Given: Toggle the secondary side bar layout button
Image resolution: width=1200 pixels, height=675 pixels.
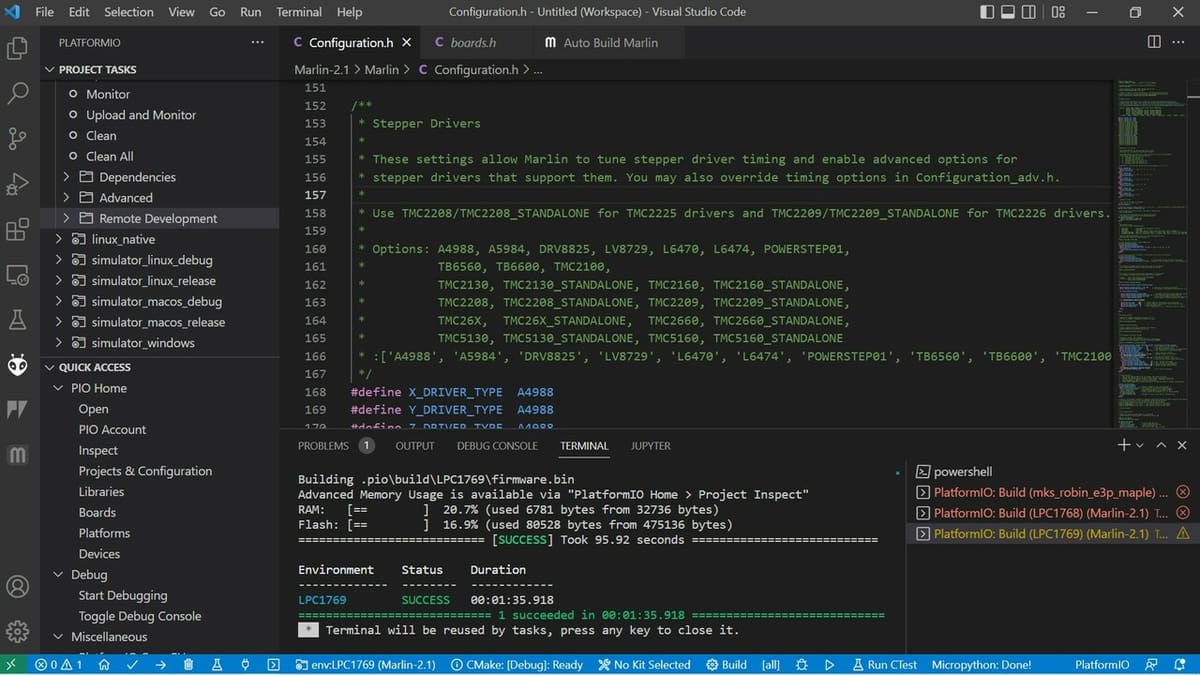Looking at the screenshot, I should pos(1031,12).
